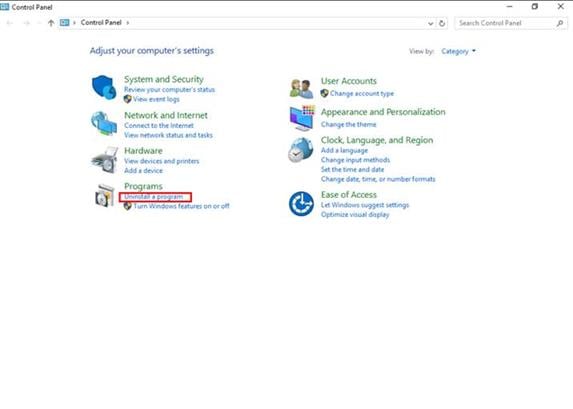Go up one level with up arrow

pos(51,23)
